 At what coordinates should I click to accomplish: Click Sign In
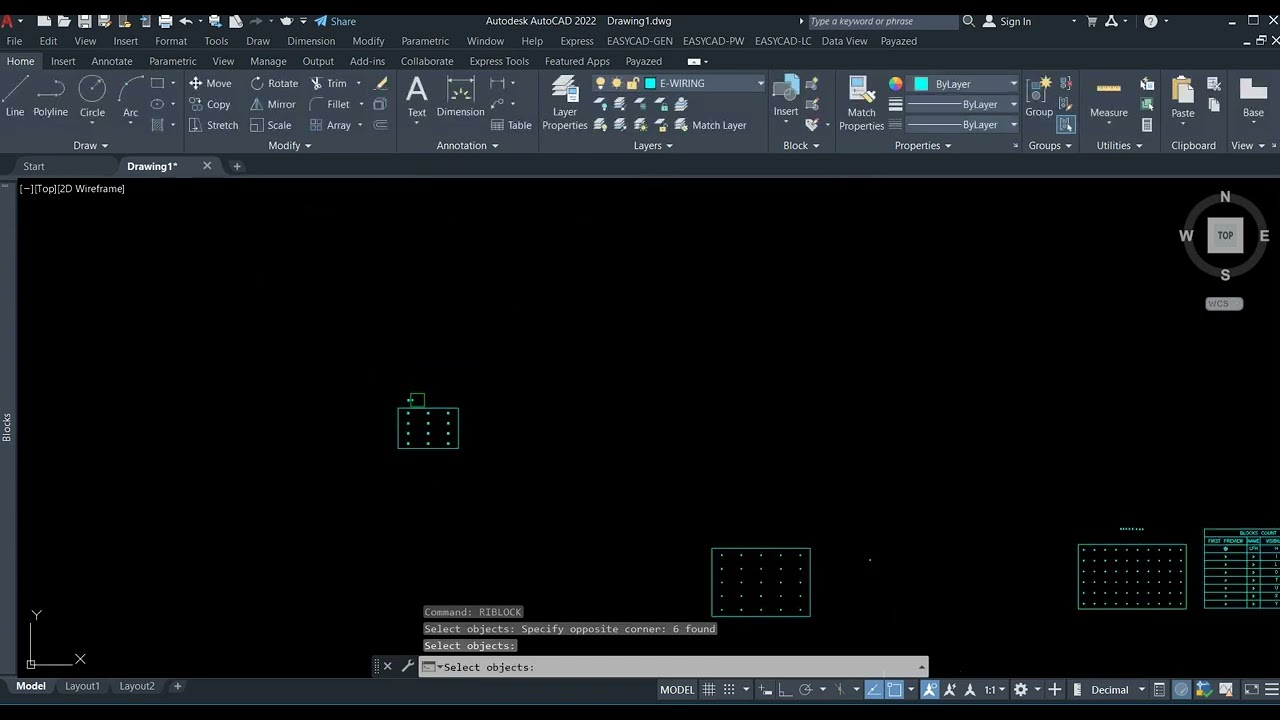point(1007,21)
